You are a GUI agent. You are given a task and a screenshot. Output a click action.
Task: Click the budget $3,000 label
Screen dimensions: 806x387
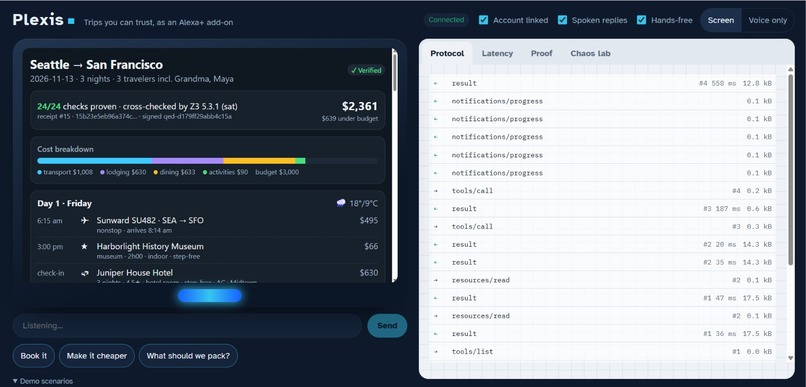coord(277,172)
